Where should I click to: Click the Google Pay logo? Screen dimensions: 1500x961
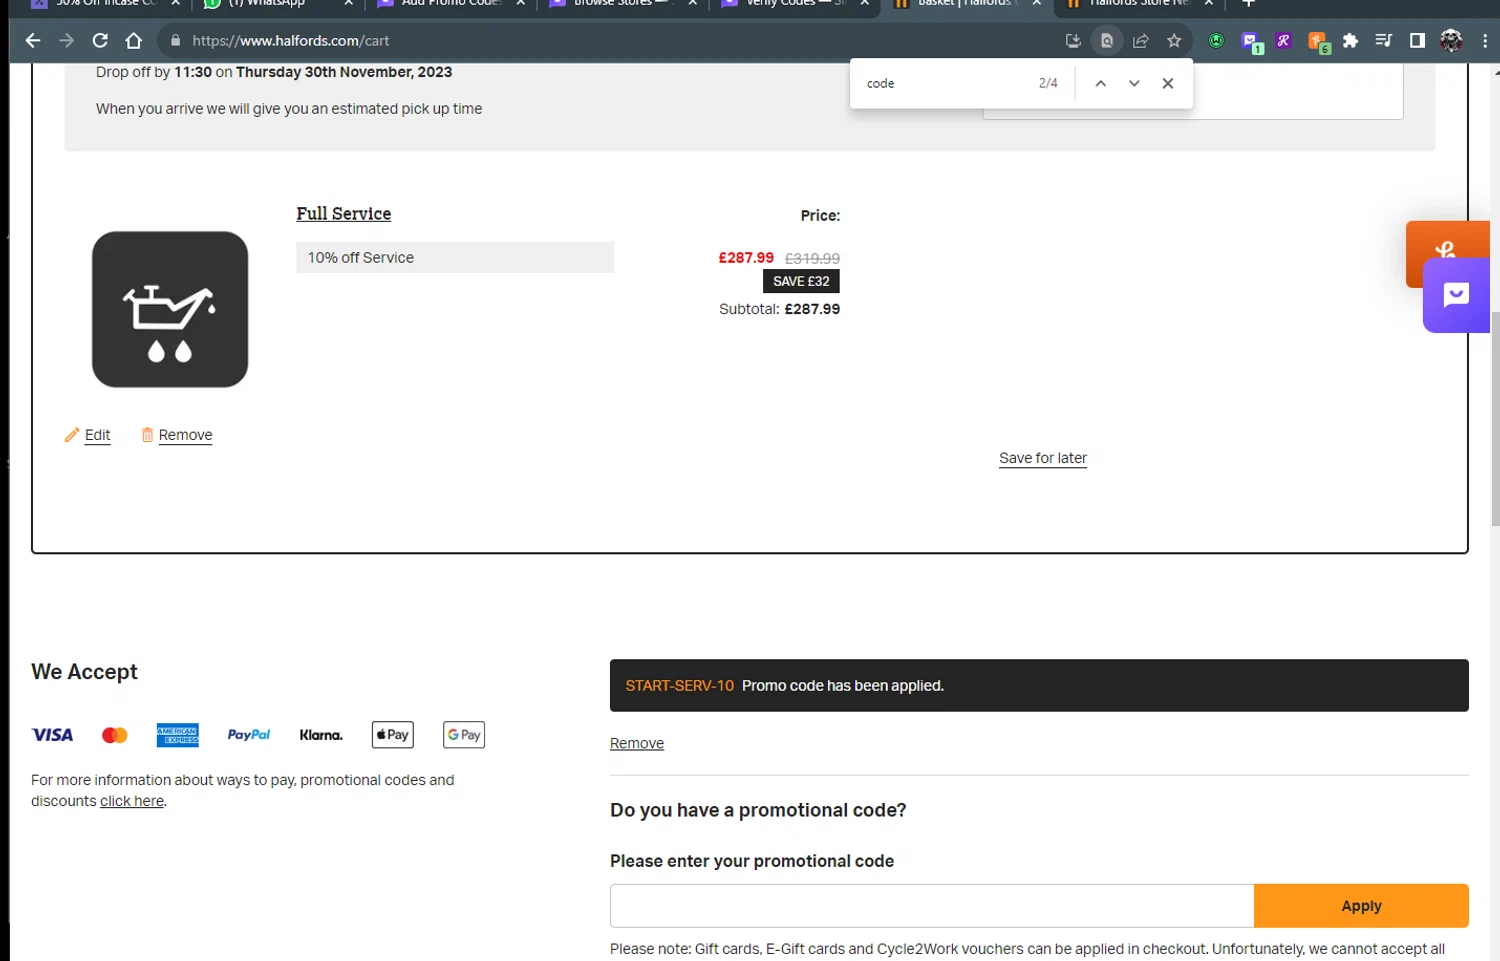[464, 735]
